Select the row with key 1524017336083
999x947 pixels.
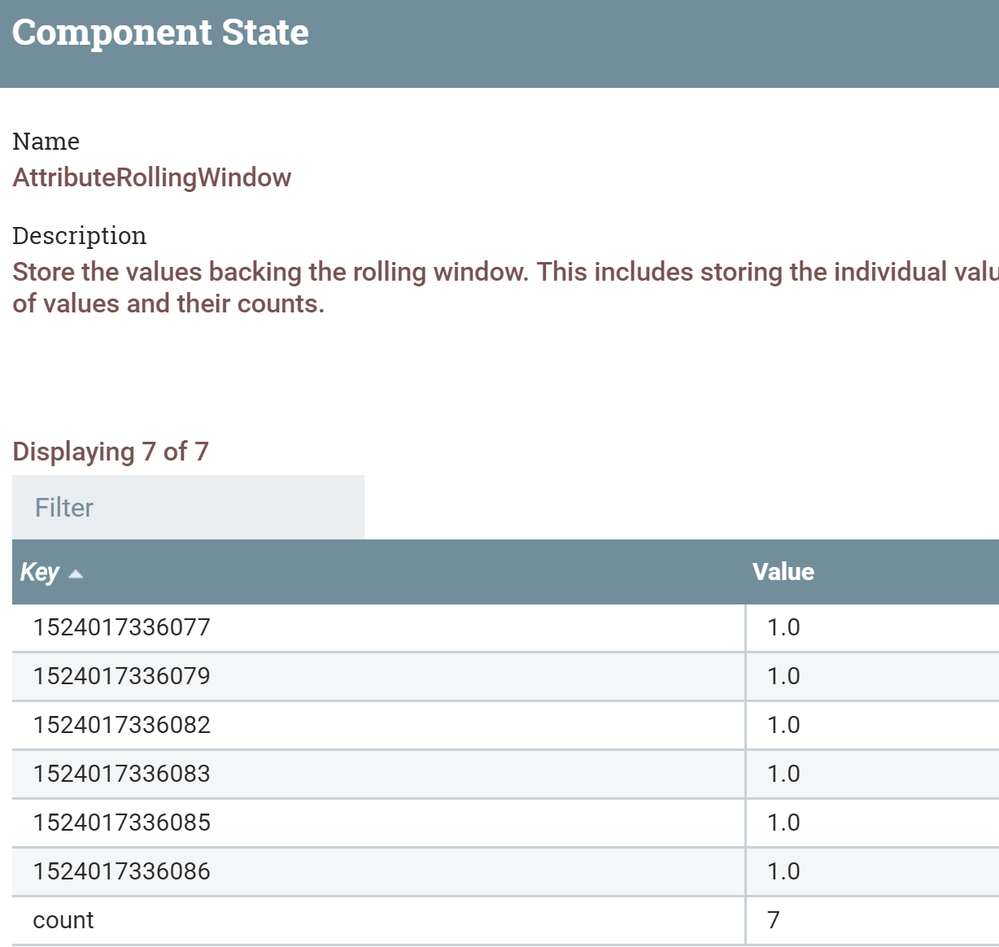click(122, 774)
